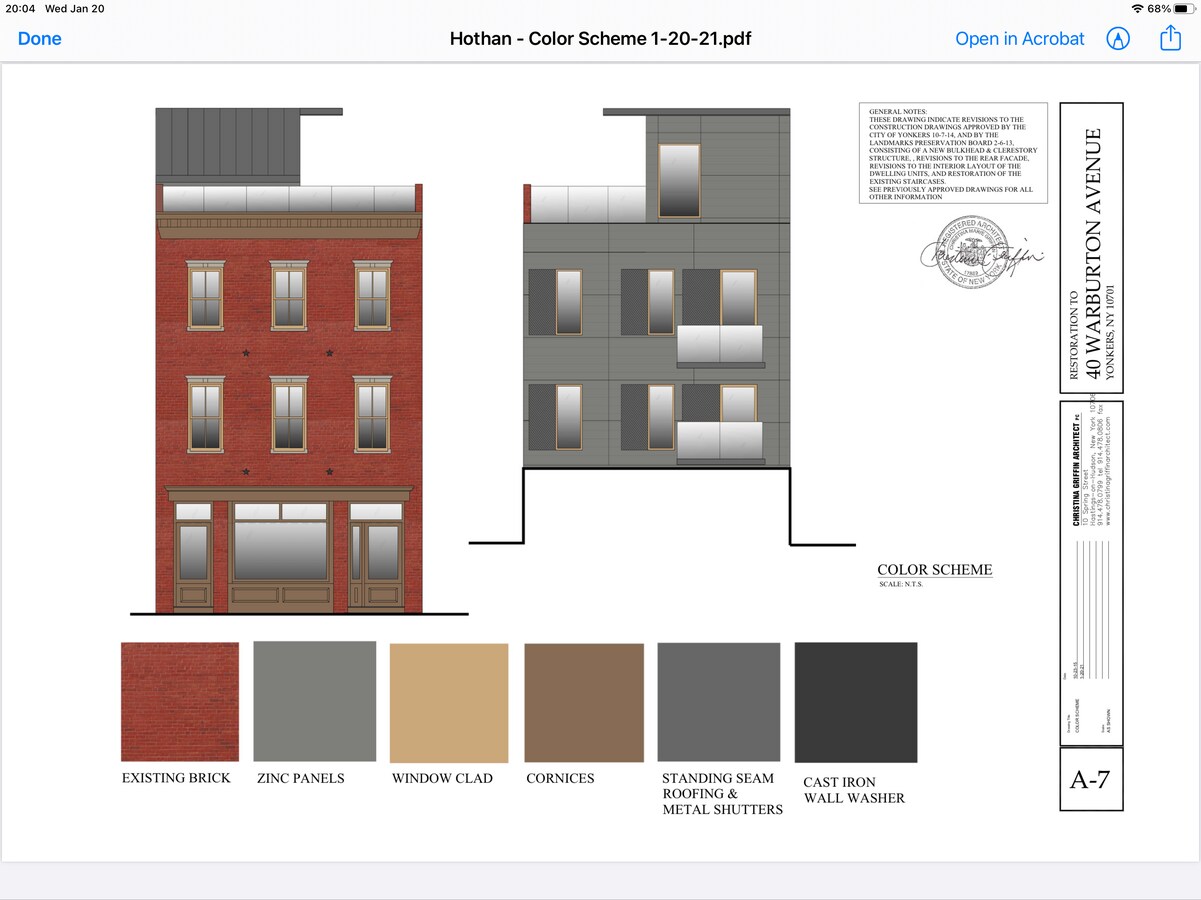Tap the Color Scheme drawing title
Image resolution: width=1201 pixels, height=900 pixels.
[935, 570]
